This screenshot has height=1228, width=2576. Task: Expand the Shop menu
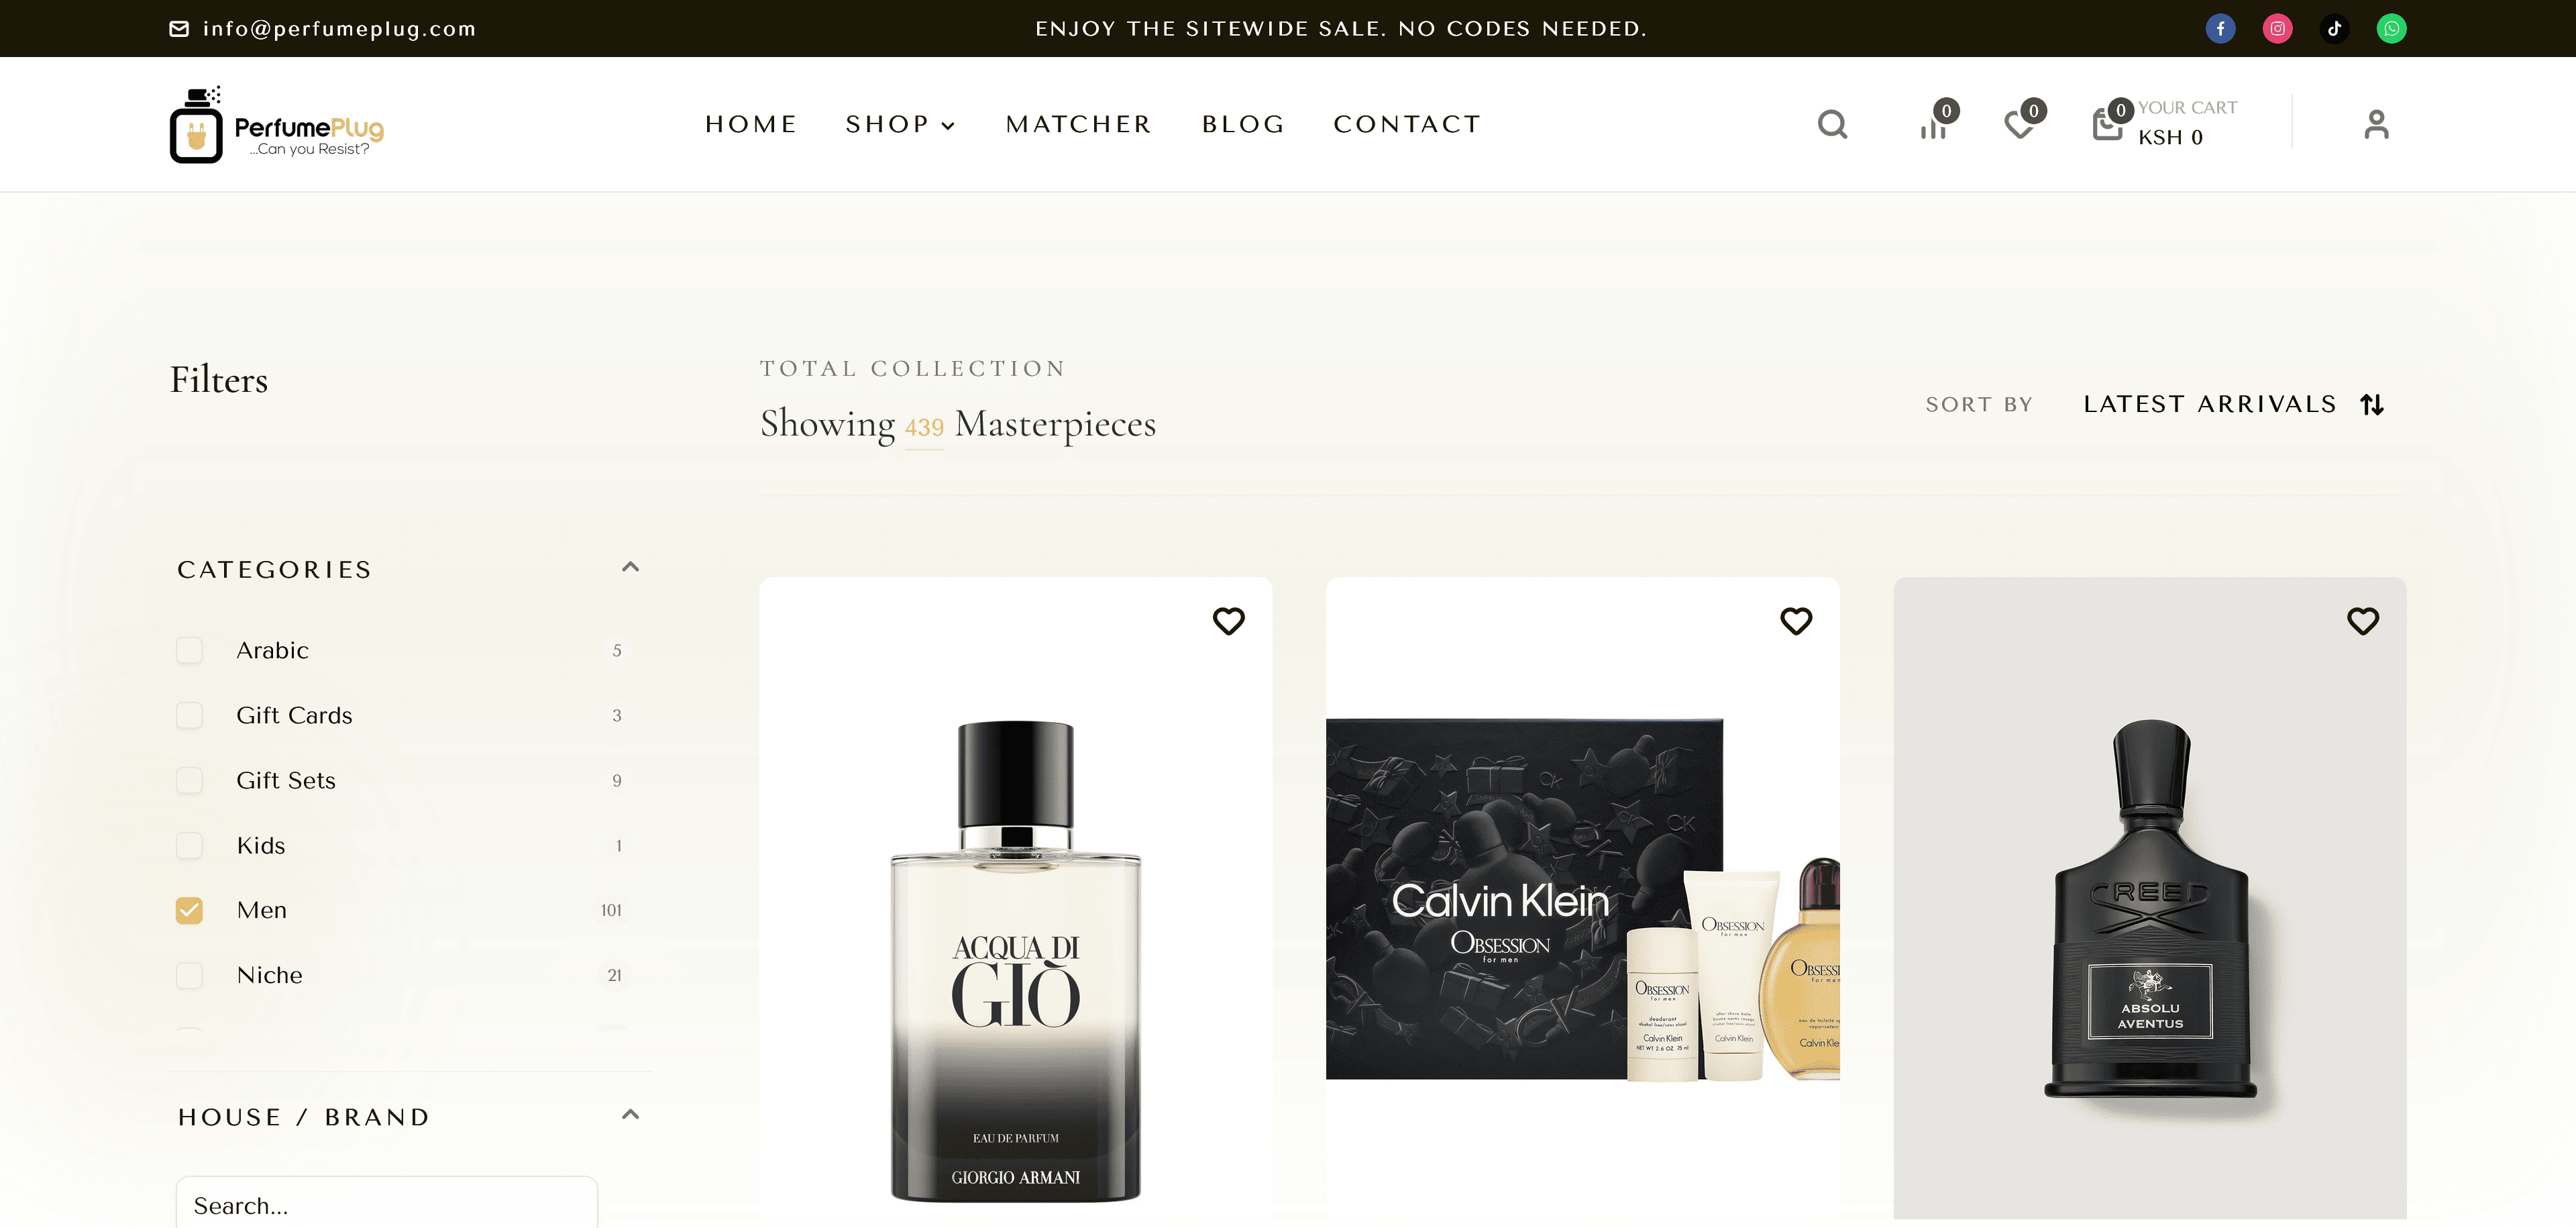point(900,124)
